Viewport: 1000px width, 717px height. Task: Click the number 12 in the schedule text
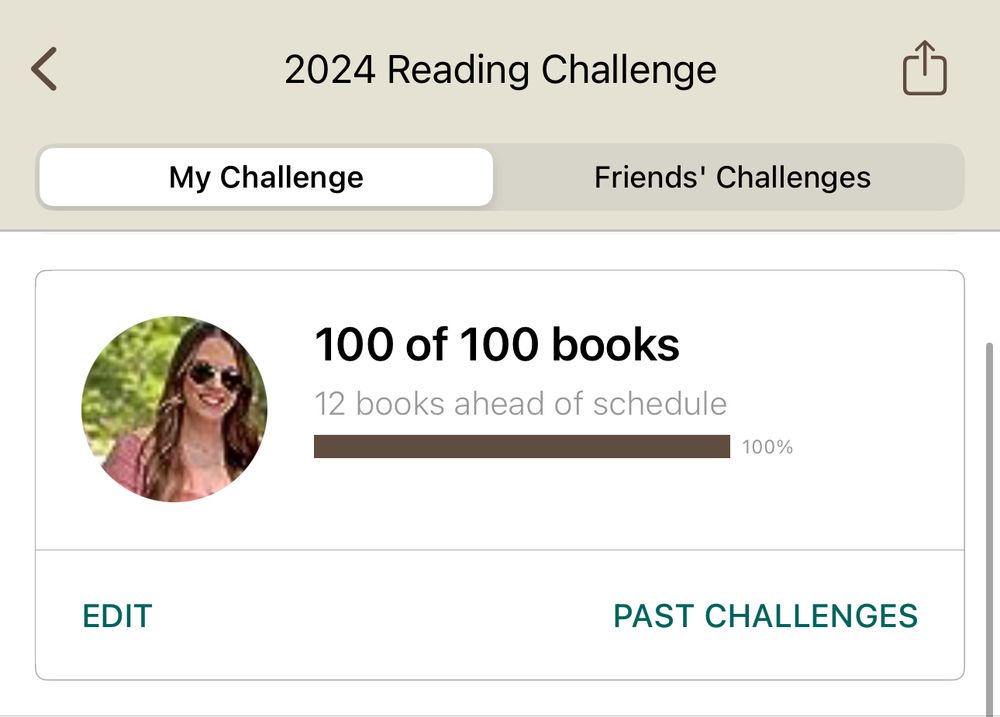330,404
